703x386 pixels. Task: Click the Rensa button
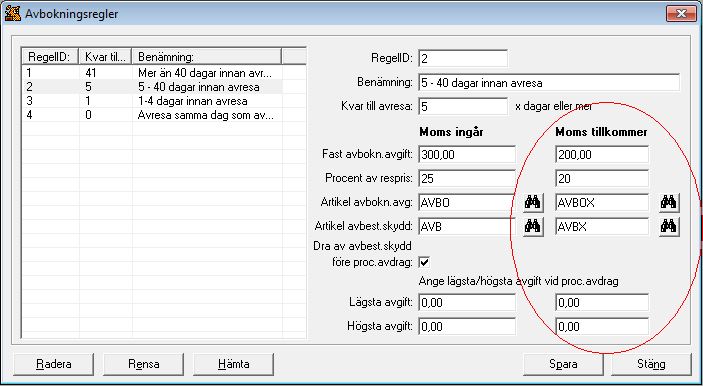[x=143, y=364]
